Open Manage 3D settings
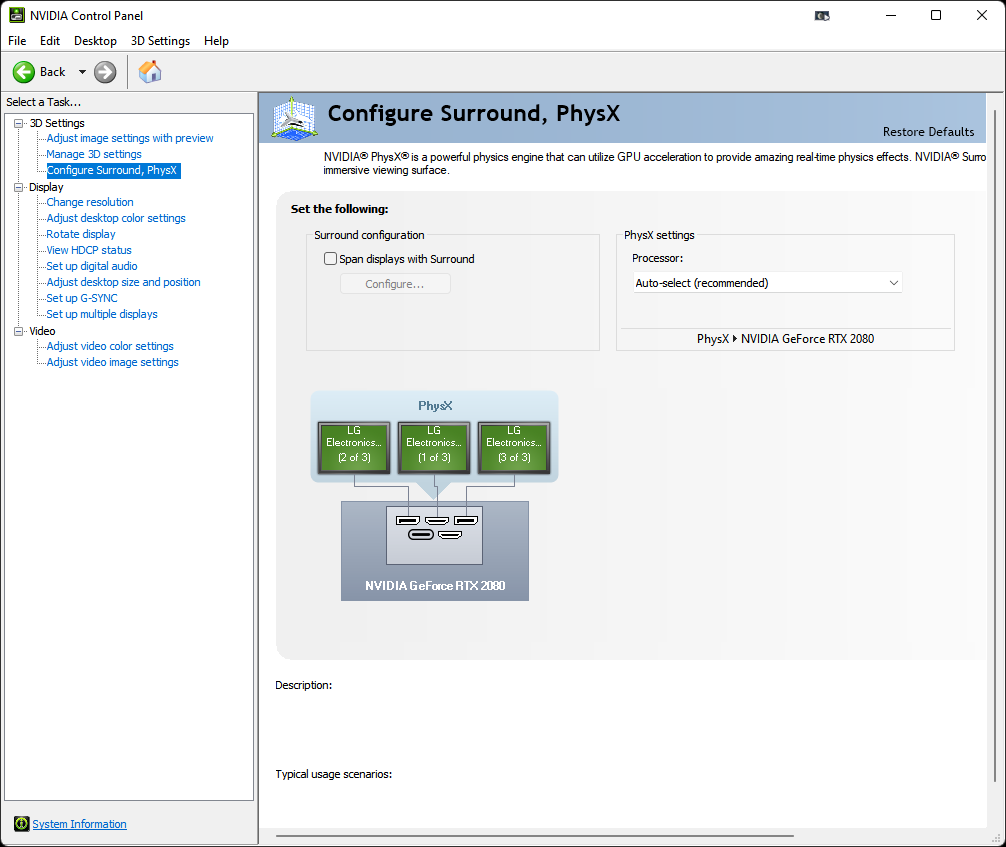 [94, 154]
